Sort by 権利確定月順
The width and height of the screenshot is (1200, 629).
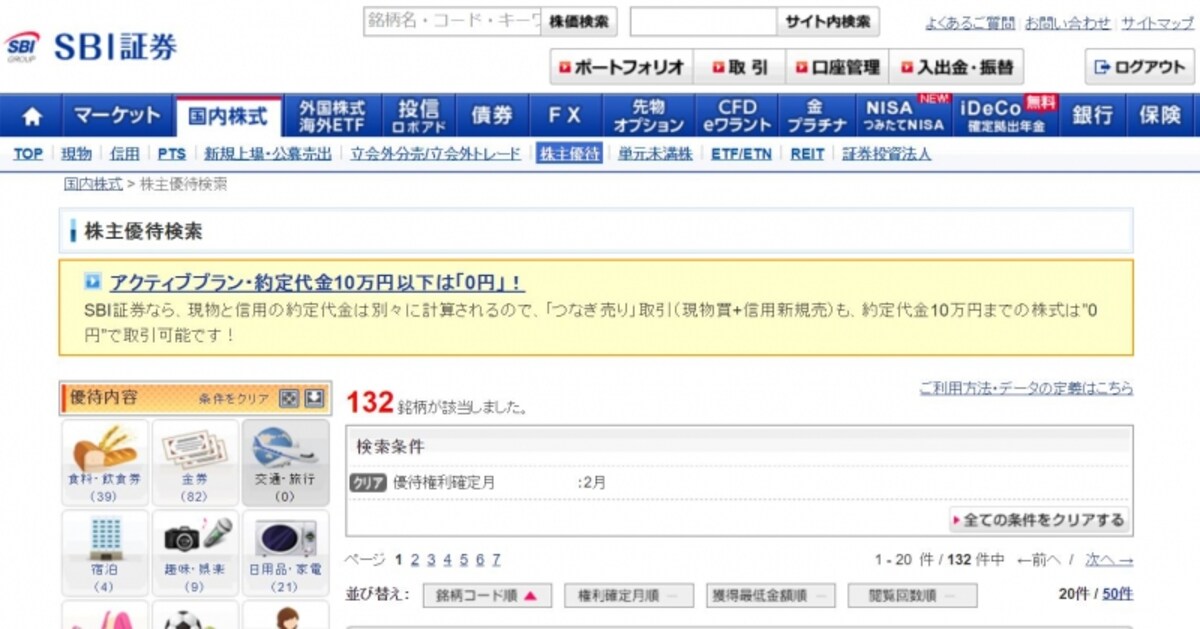(629, 595)
